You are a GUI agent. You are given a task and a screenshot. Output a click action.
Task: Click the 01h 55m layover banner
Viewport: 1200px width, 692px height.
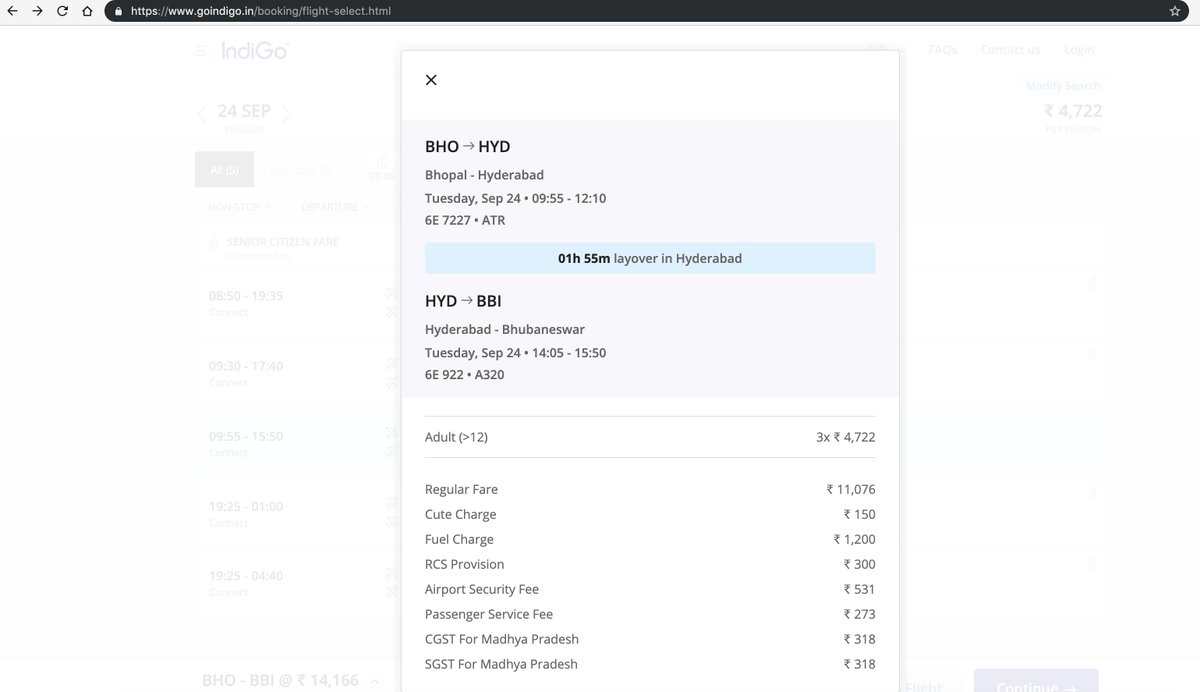click(x=650, y=258)
